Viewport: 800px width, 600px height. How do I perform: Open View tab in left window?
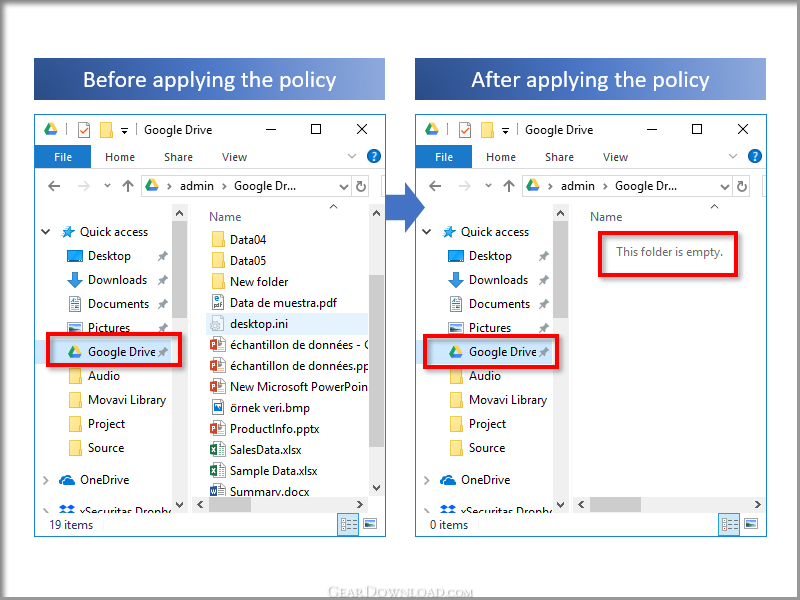(x=234, y=157)
